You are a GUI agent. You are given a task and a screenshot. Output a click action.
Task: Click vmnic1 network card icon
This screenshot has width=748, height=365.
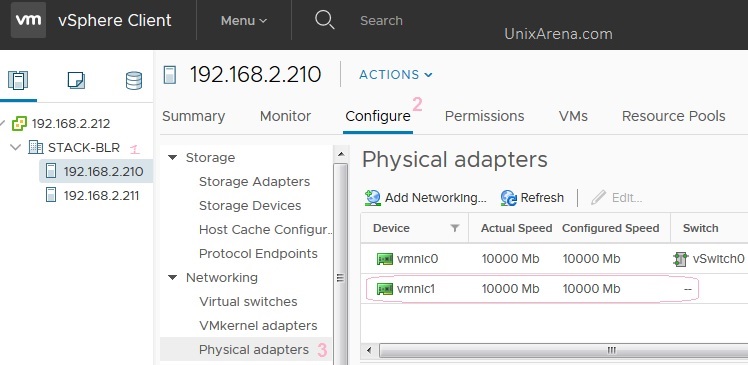tap(384, 289)
